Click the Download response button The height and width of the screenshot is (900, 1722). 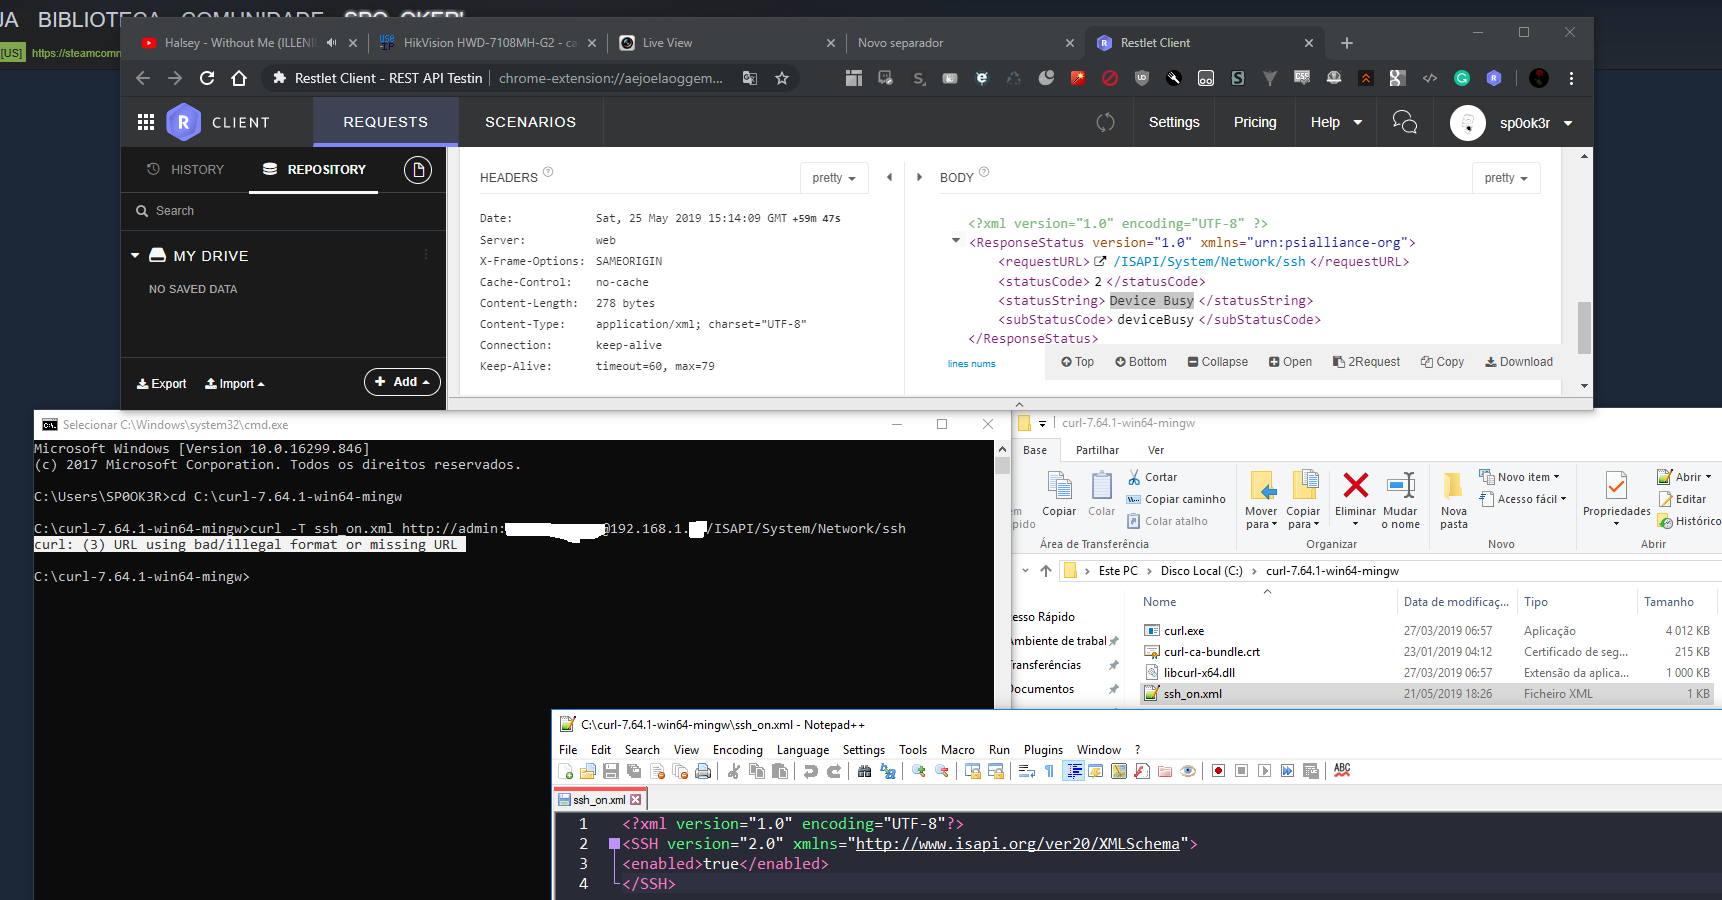tap(1518, 362)
